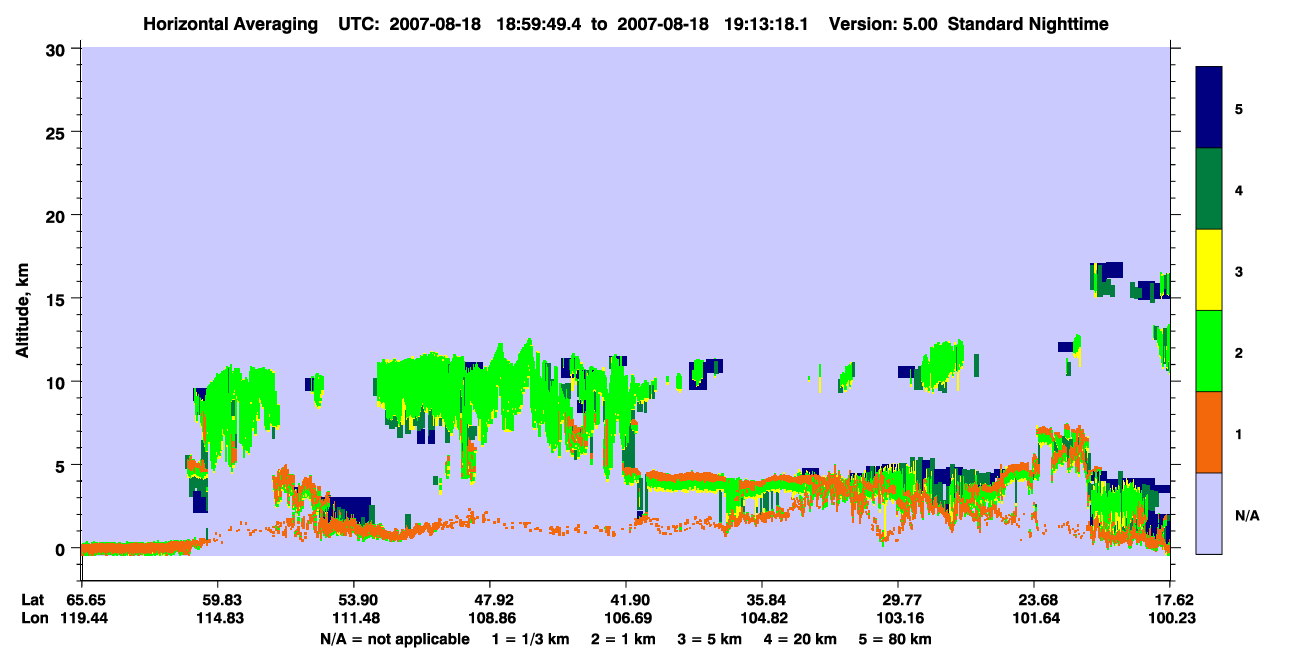Click legend text 'N/A = not applicable'
1300x667 pixels.
coord(394,639)
